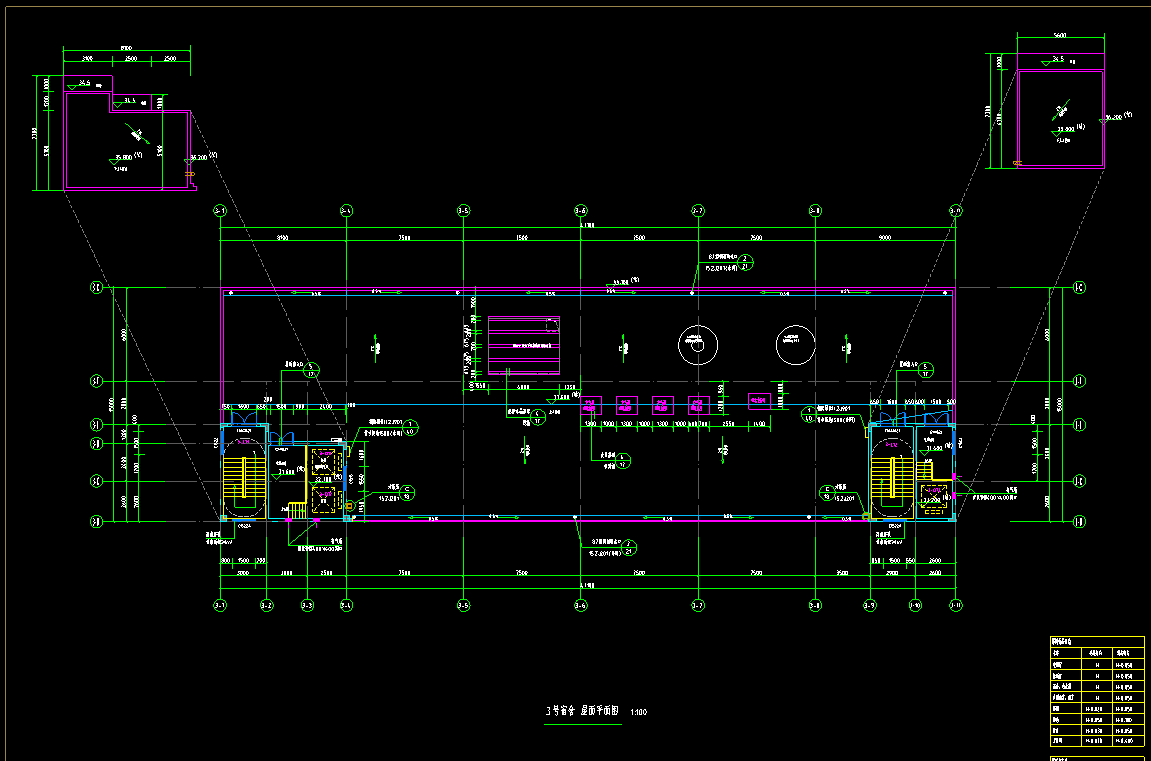
Task: Select the right circular roof opening
Action: (x=797, y=344)
